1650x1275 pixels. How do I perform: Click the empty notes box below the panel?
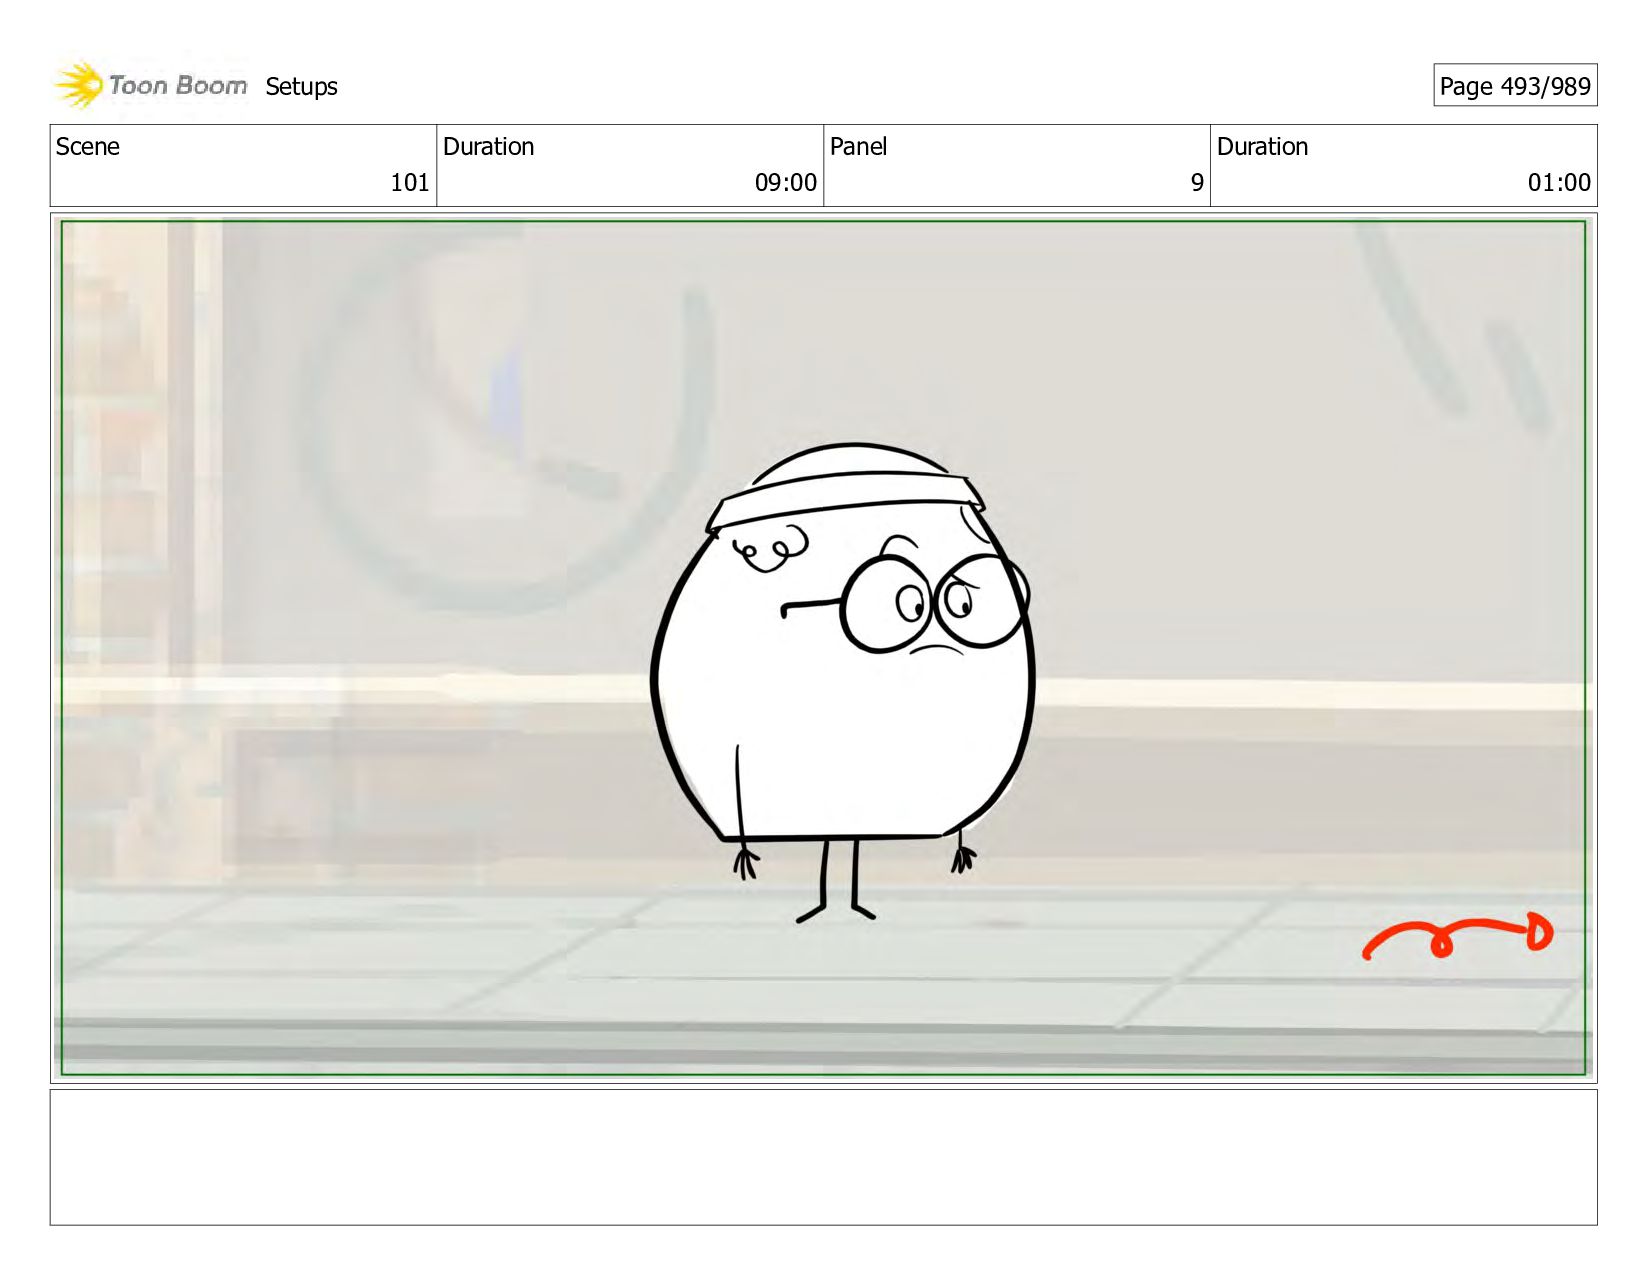pos(823,1157)
